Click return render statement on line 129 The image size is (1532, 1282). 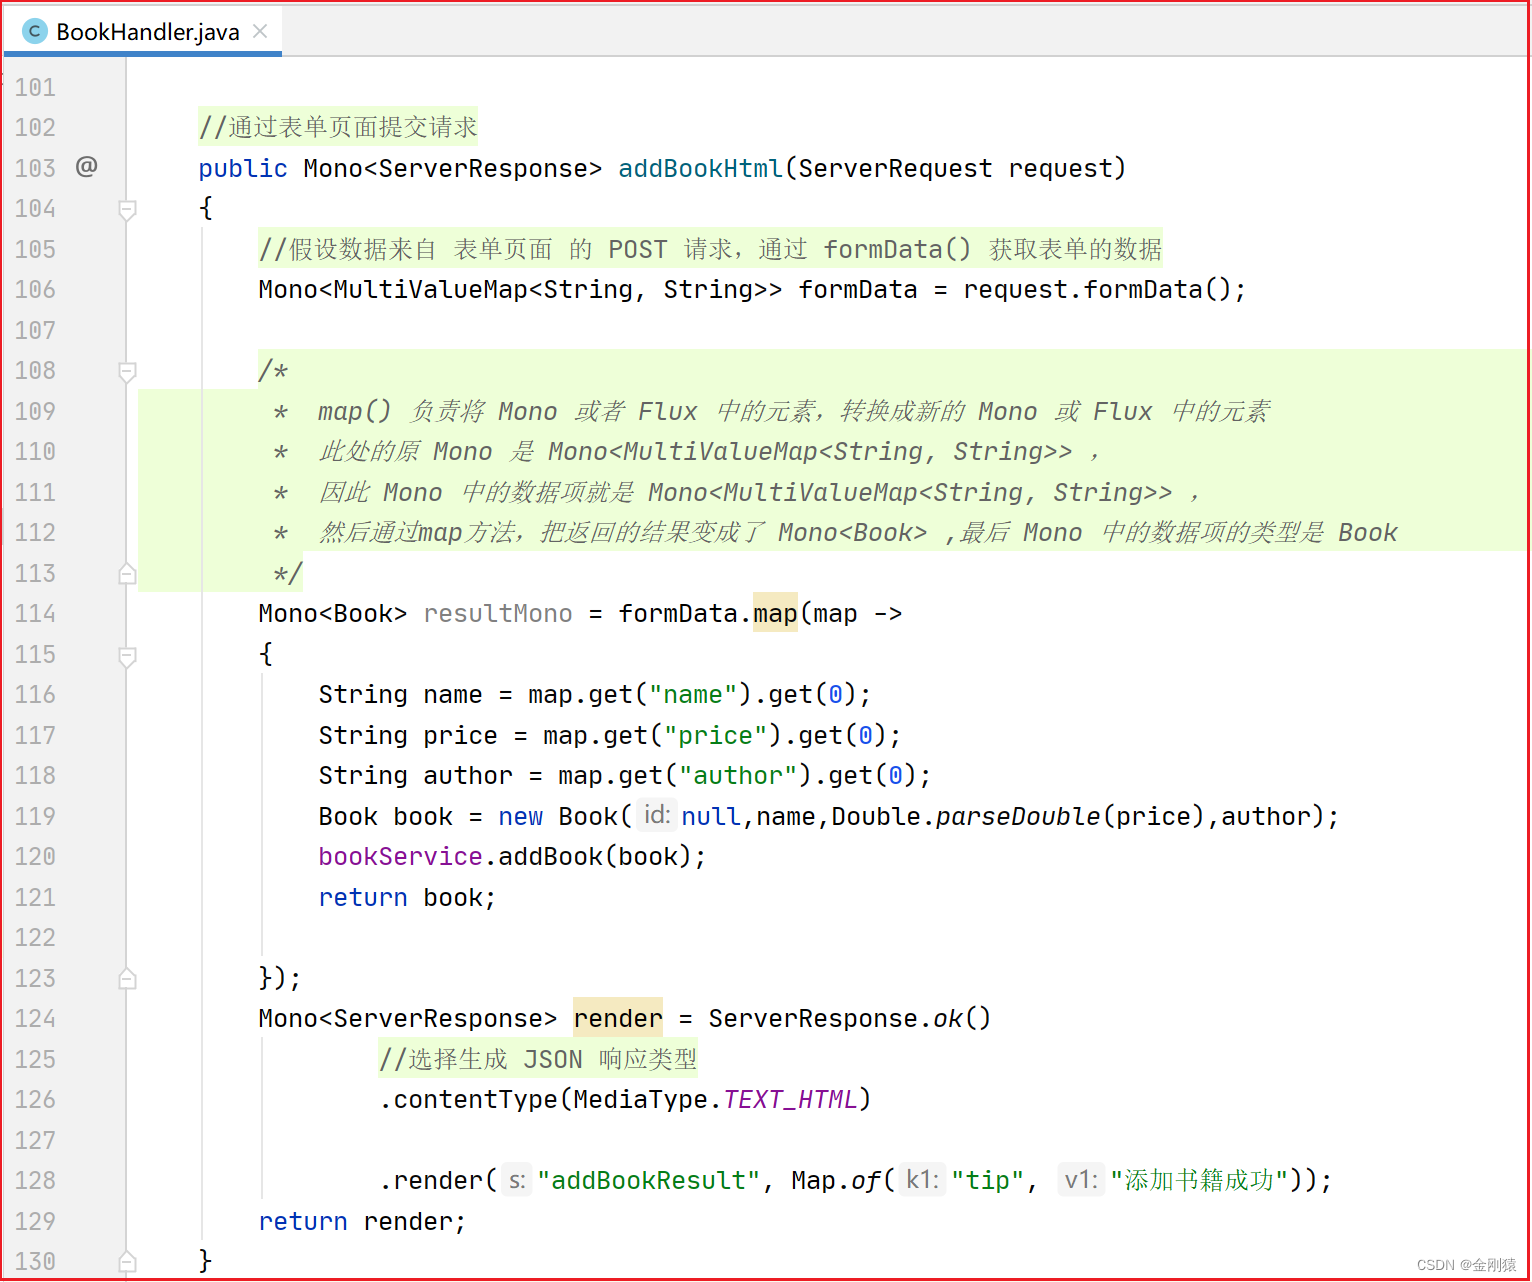pos(362,1222)
